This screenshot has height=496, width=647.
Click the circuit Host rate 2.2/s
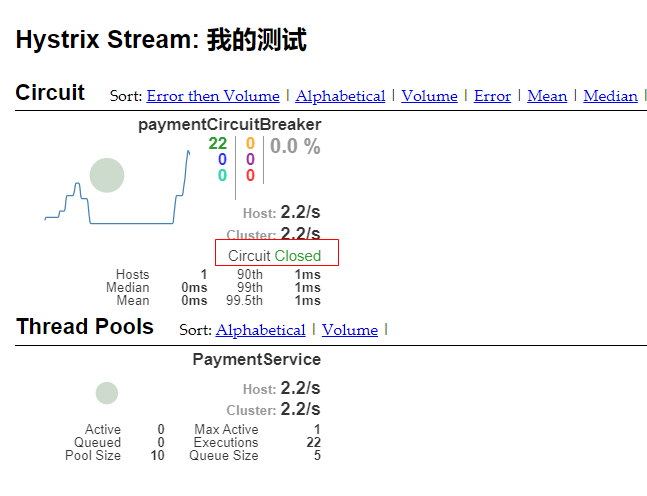click(300, 212)
